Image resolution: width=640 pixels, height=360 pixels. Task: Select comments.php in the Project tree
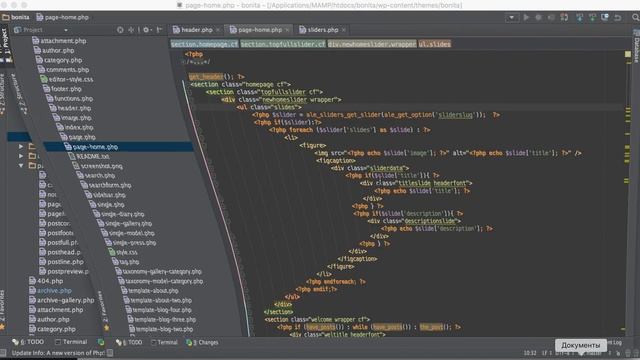(x=64, y=70)
